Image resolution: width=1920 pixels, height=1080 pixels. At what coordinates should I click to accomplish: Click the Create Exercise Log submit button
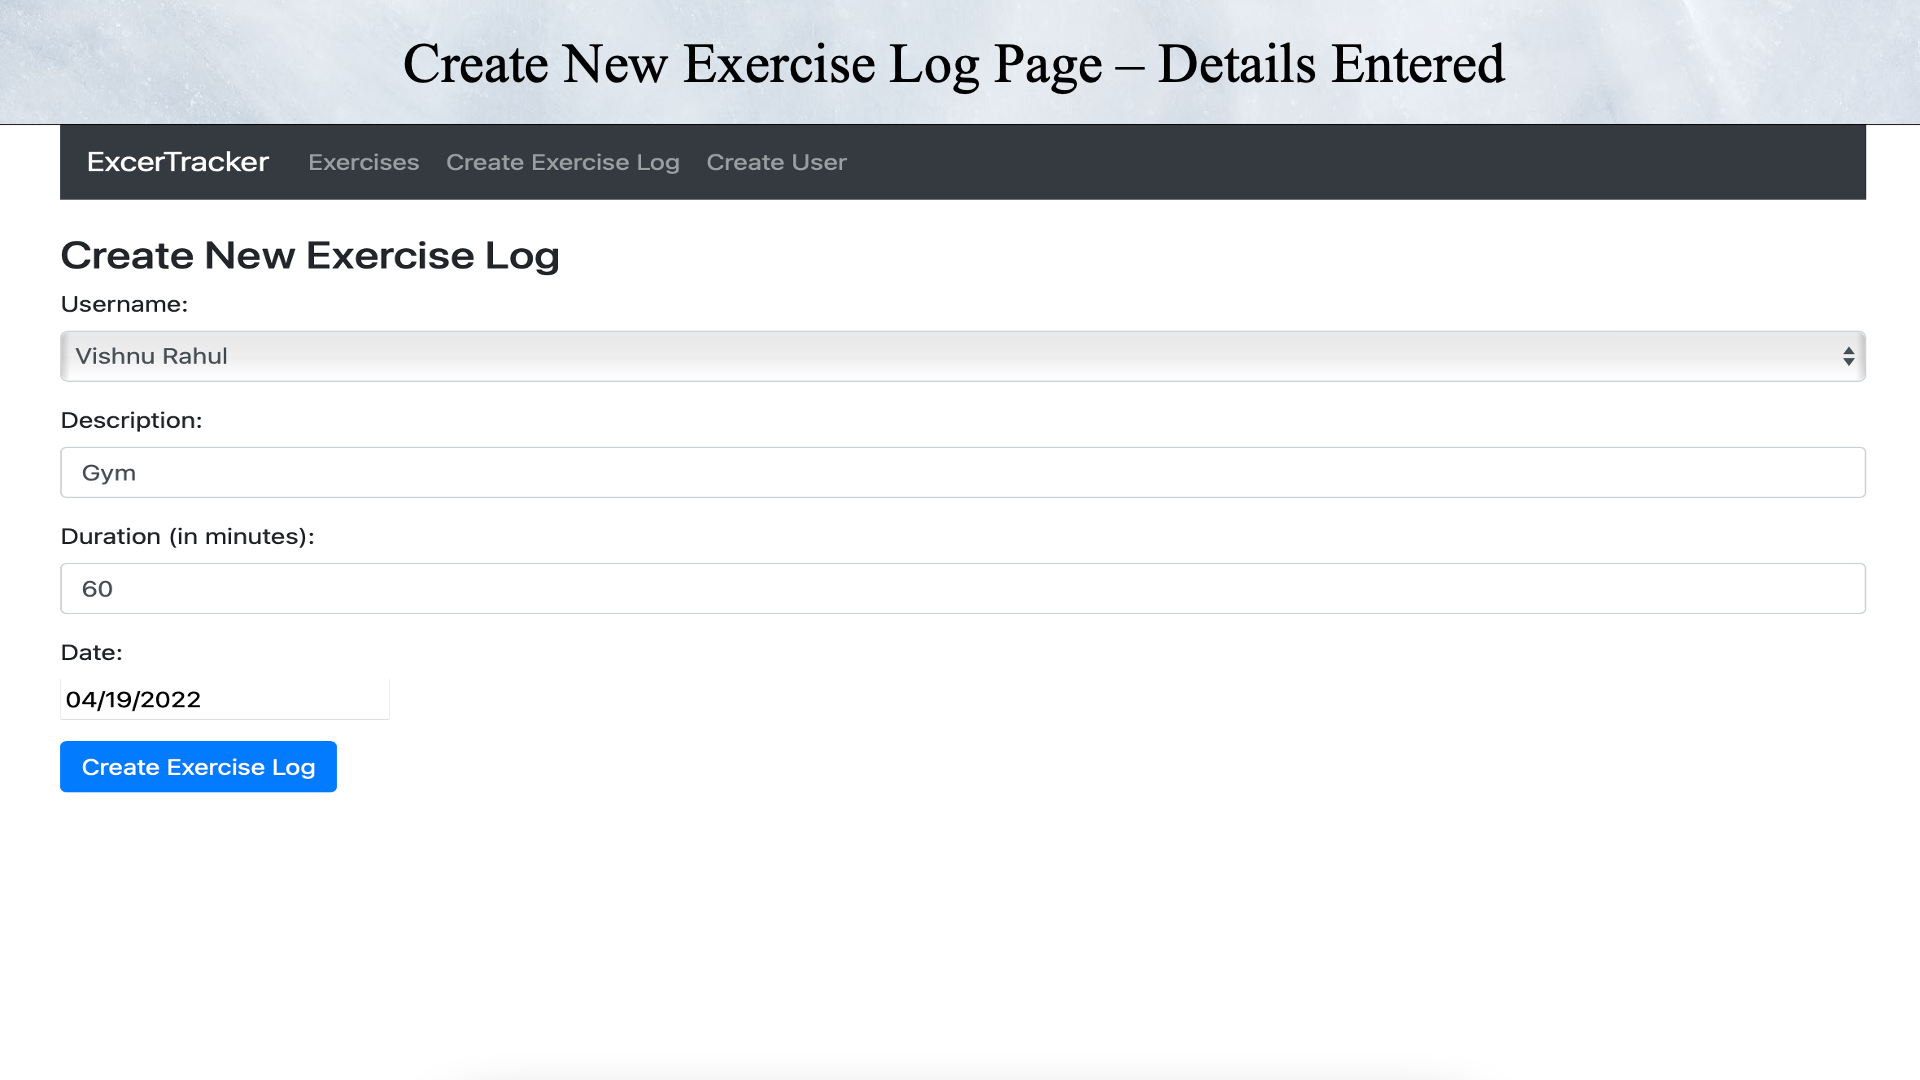198,766
